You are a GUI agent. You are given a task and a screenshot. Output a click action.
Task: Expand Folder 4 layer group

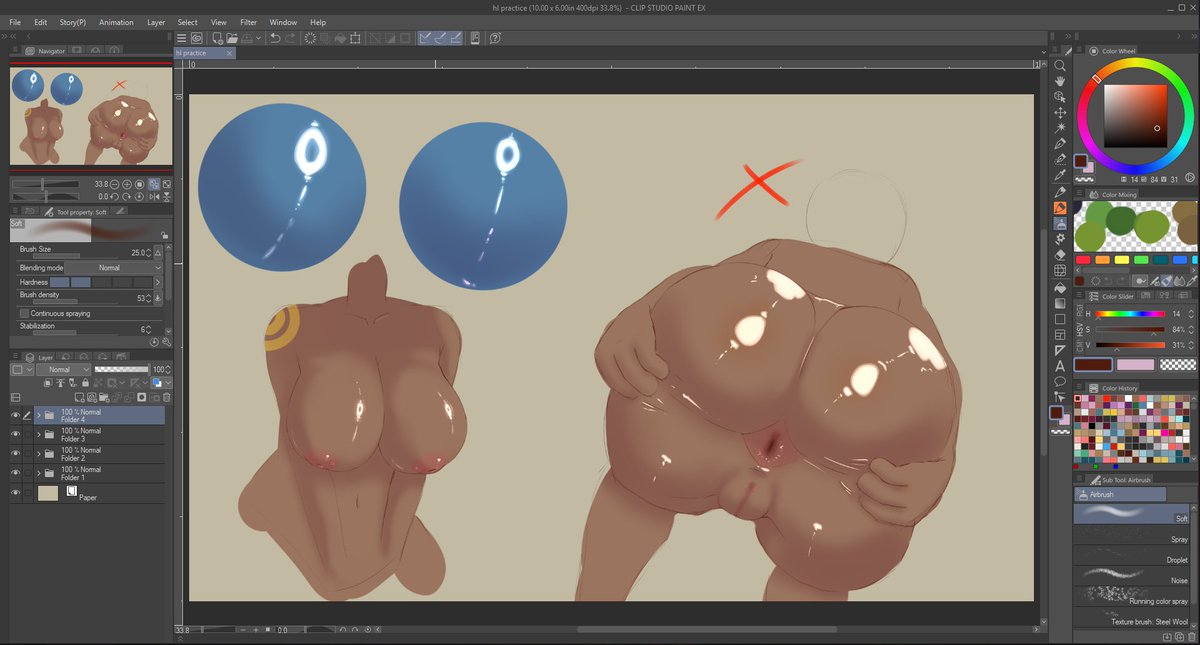[39, 415]
